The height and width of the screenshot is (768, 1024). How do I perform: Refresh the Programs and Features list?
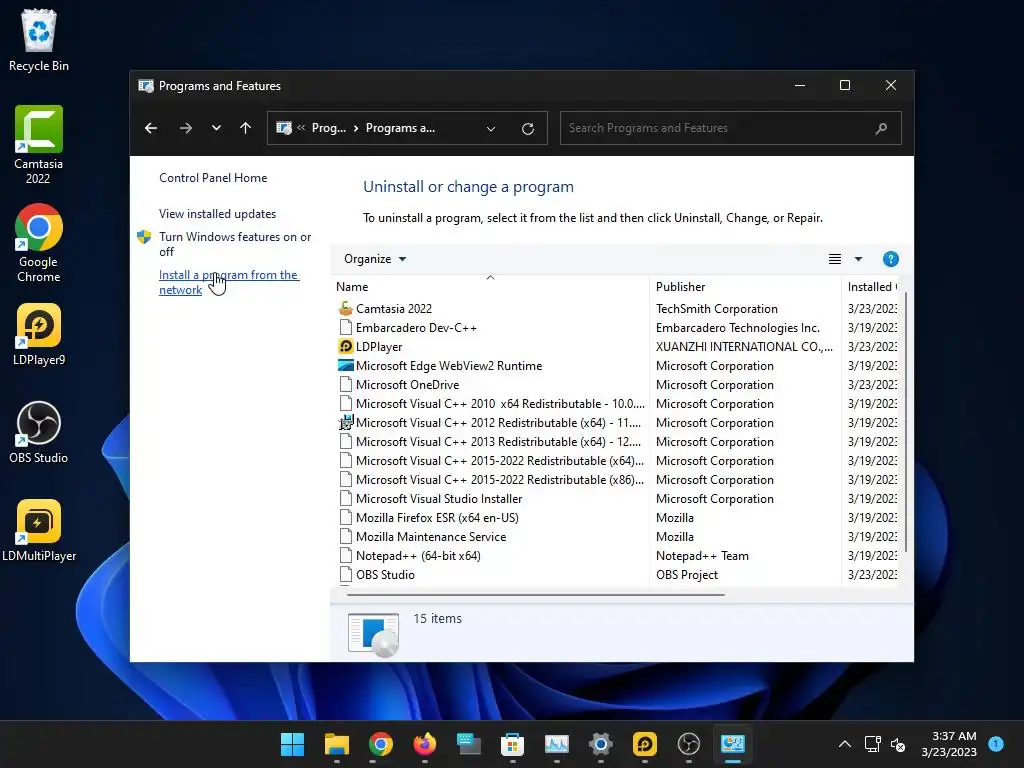pos(528,129)
